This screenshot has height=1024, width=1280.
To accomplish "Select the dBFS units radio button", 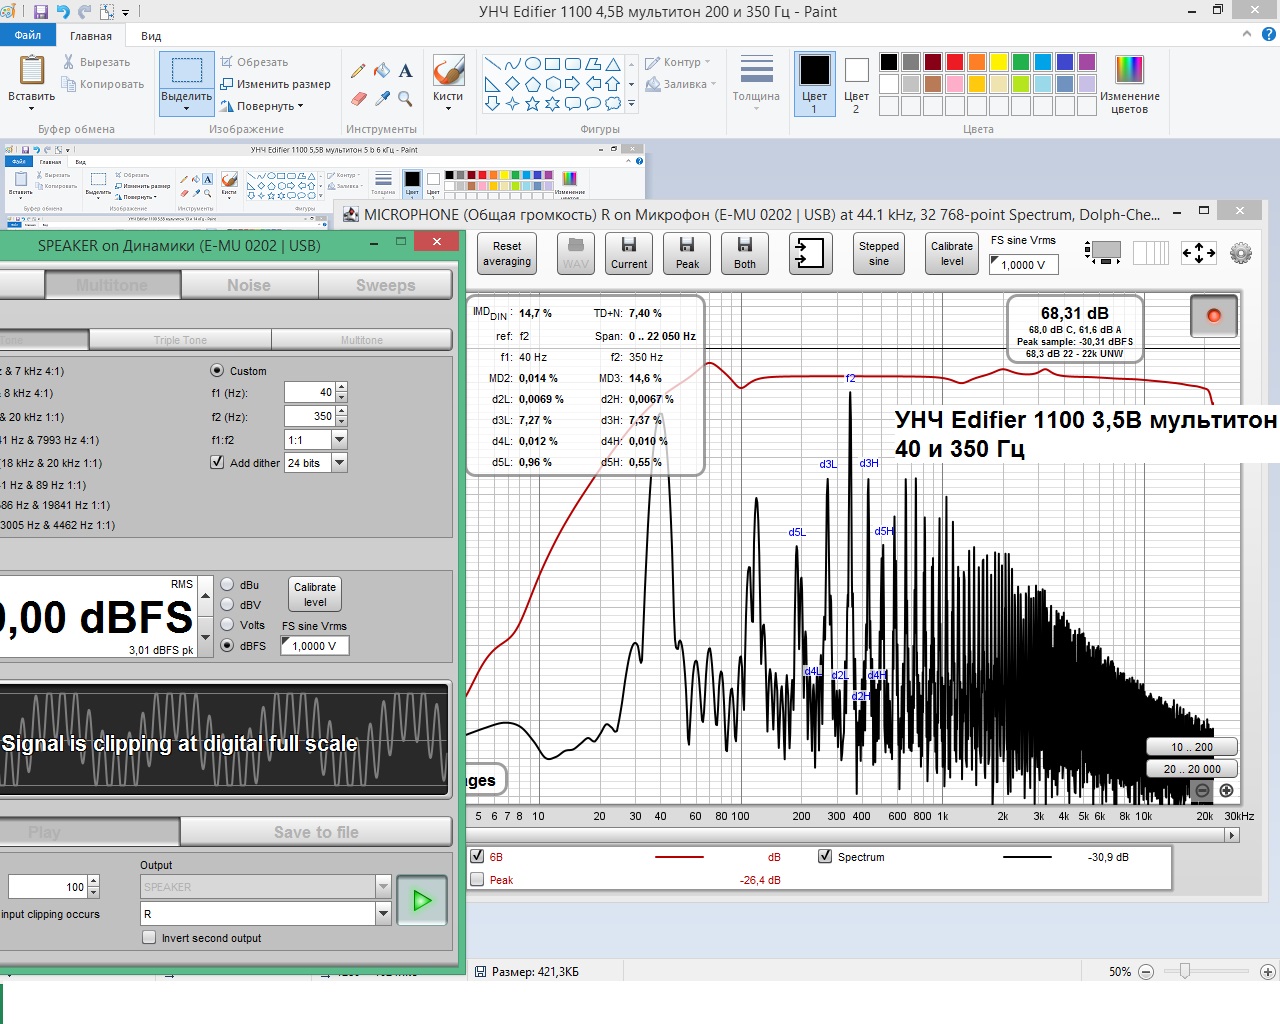I will coord(227,646).
